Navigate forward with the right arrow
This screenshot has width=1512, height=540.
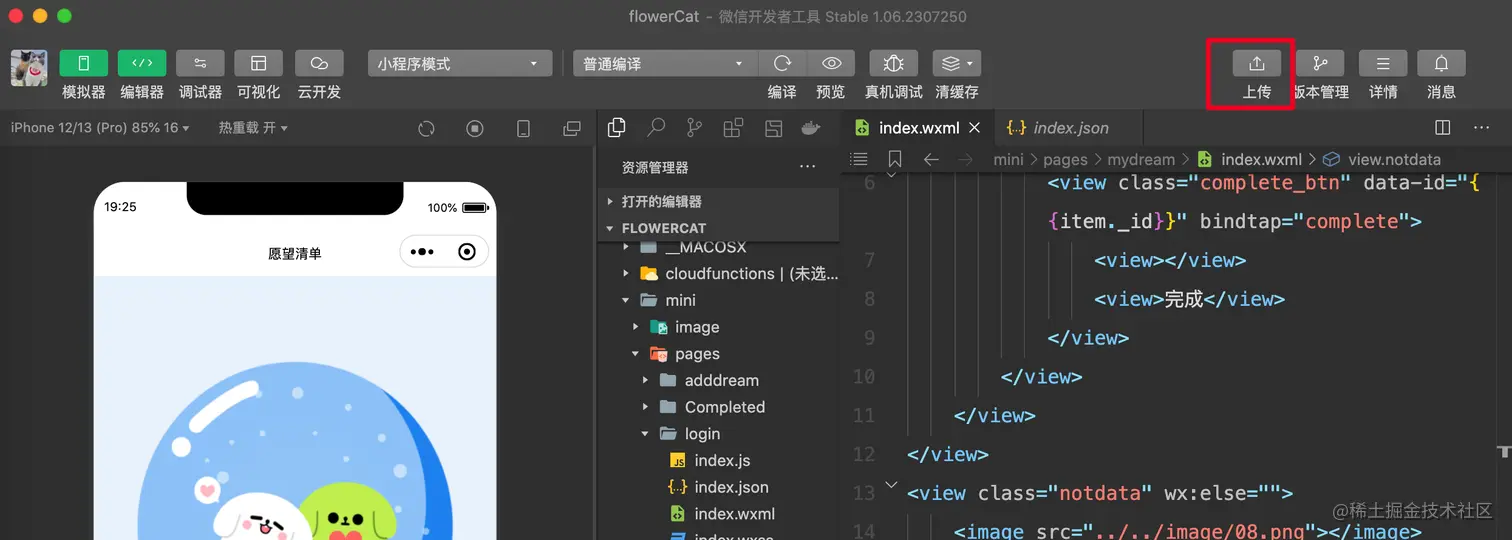[x=965, y=159]
